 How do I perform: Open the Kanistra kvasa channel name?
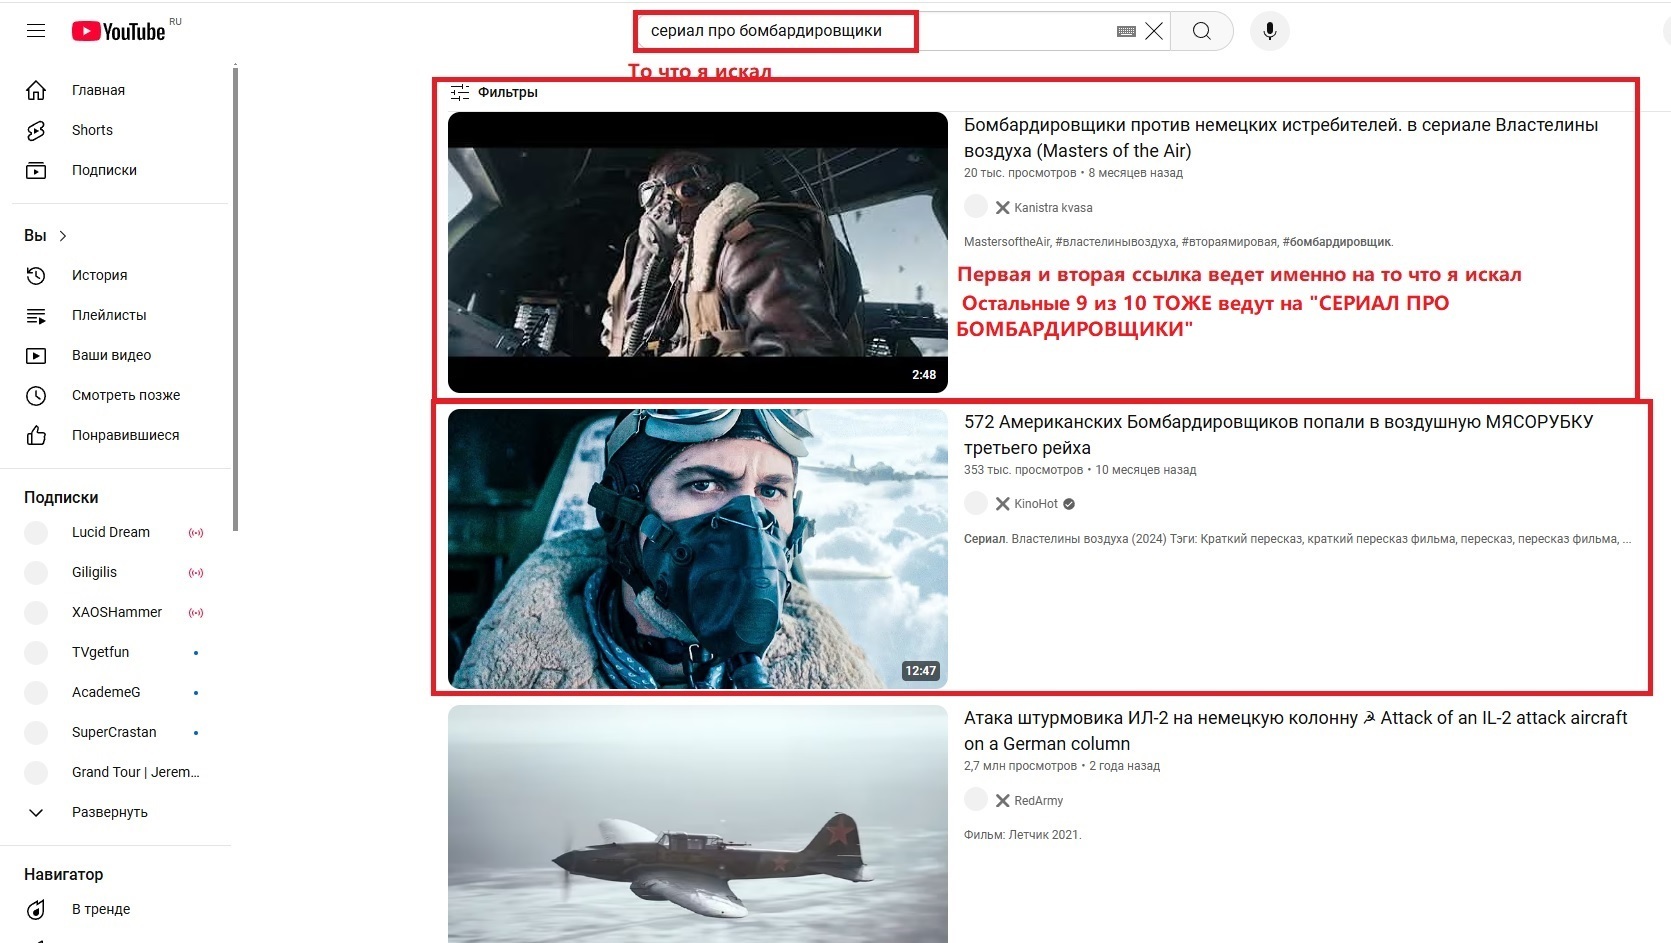(1053, 208)
